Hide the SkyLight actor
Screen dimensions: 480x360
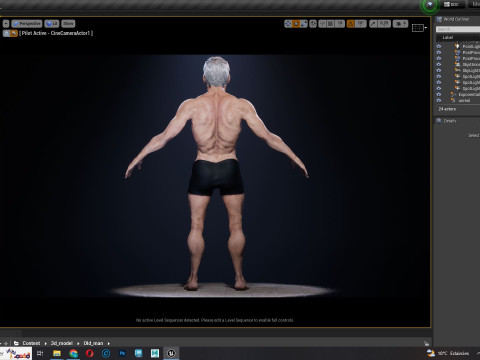[x=439, y=70]
